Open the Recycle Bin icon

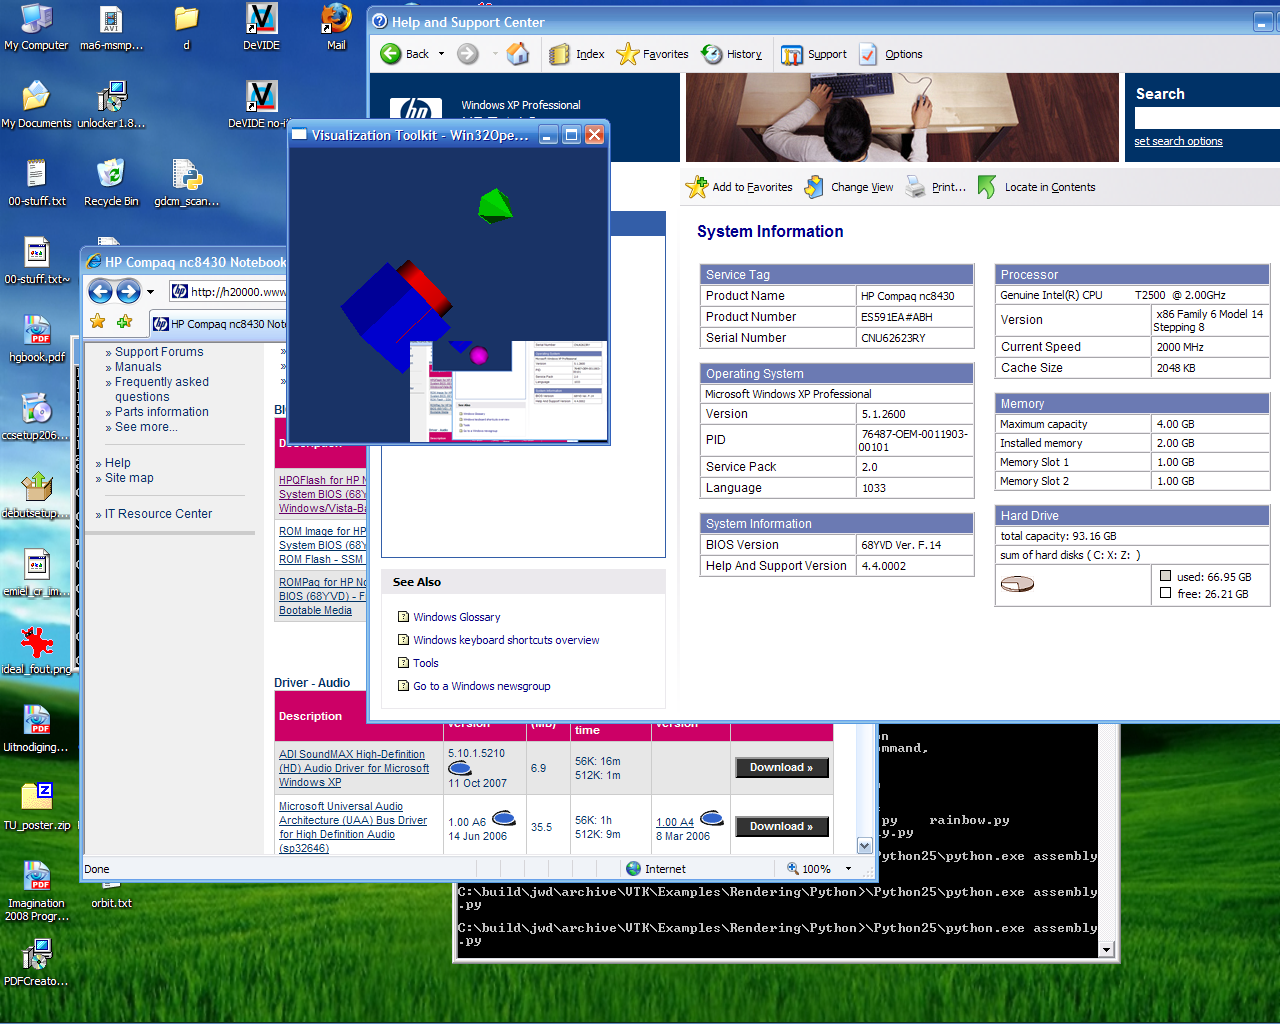tap(111, 183)
